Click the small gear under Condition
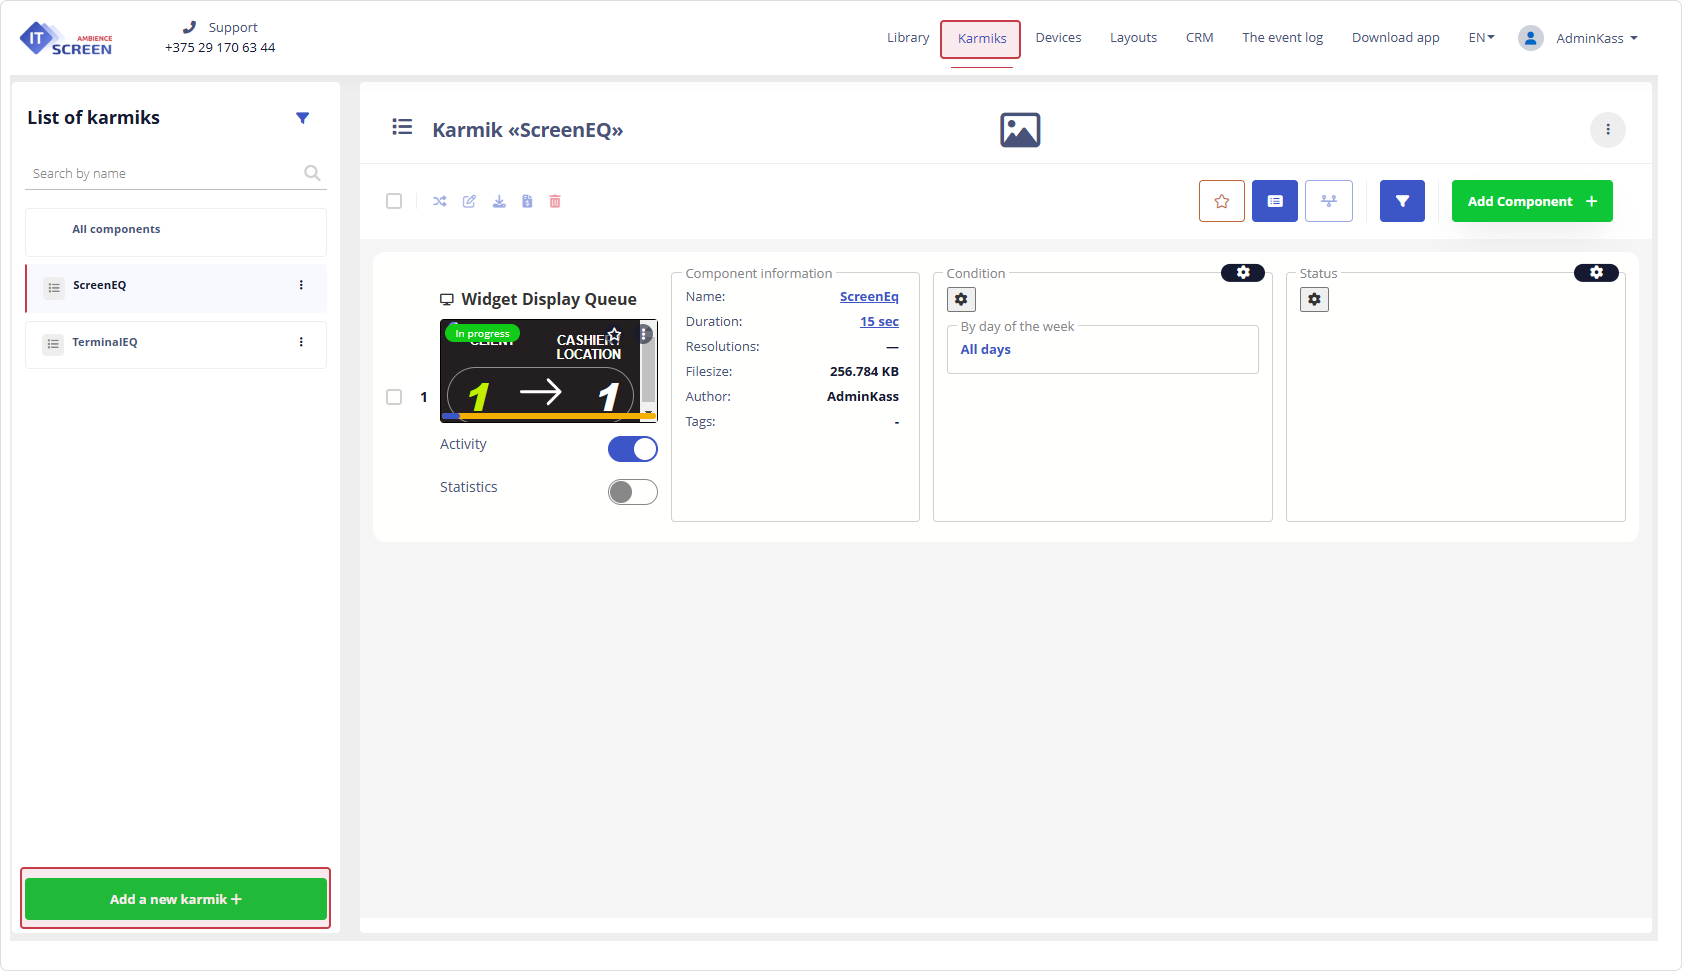1682x971 pixels. point(961,299)
